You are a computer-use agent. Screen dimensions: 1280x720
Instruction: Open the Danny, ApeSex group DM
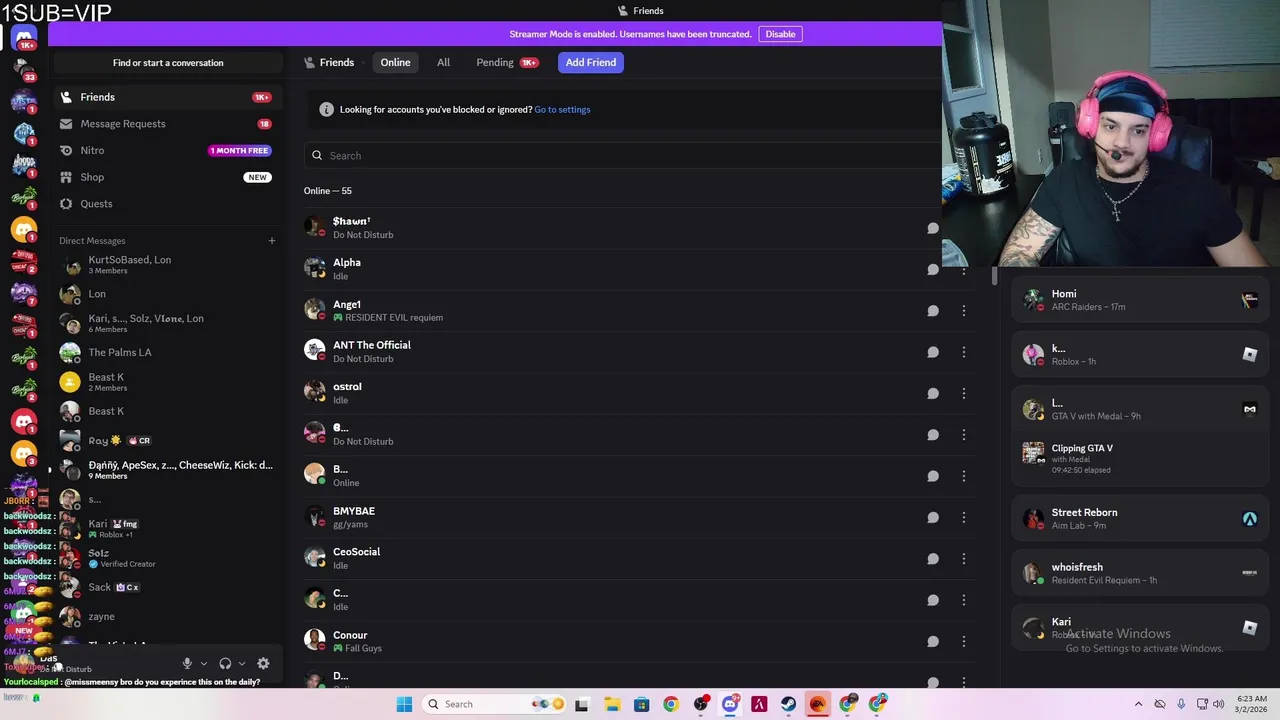click(x=167, y=470)
